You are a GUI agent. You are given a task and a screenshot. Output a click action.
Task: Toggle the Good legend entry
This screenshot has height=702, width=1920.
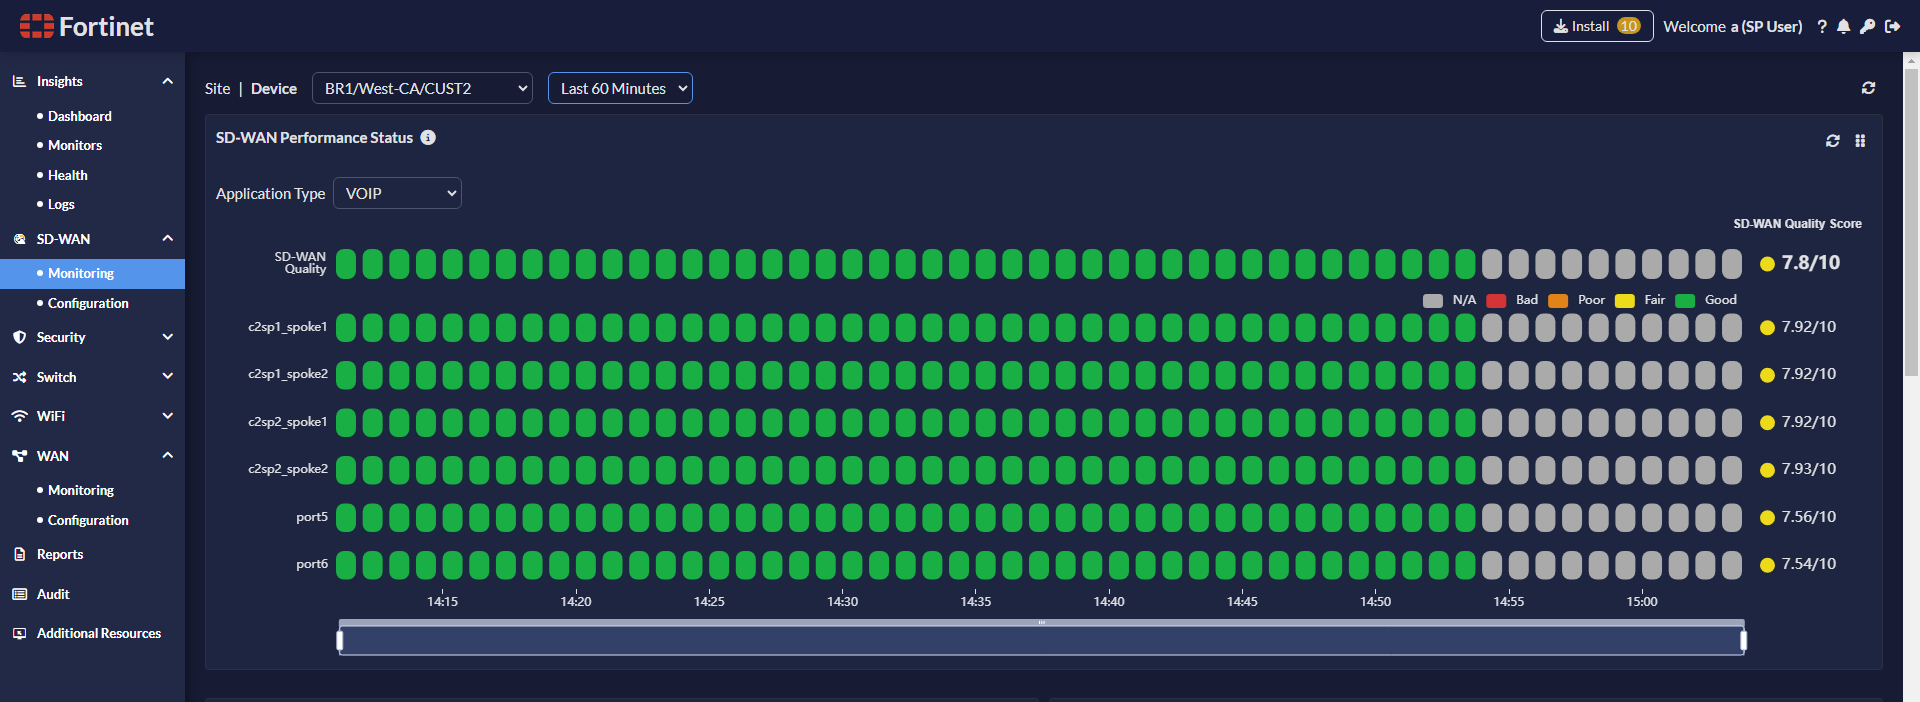click(x=1706, y=300)
